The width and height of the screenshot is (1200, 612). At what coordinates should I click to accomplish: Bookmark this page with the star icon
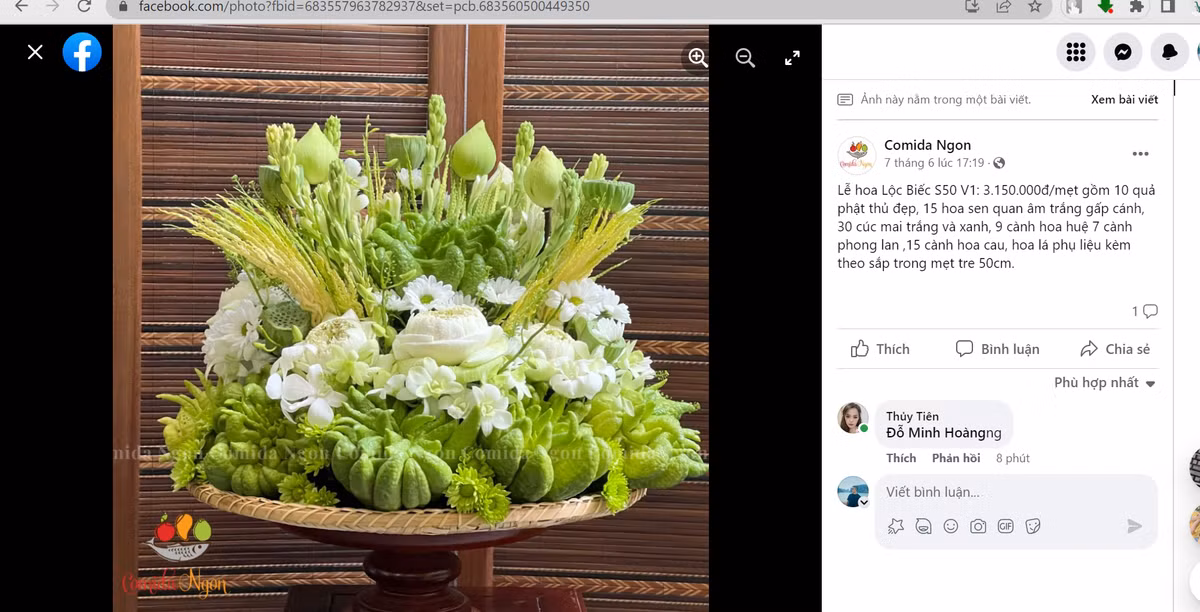[x=1035, y=6]
